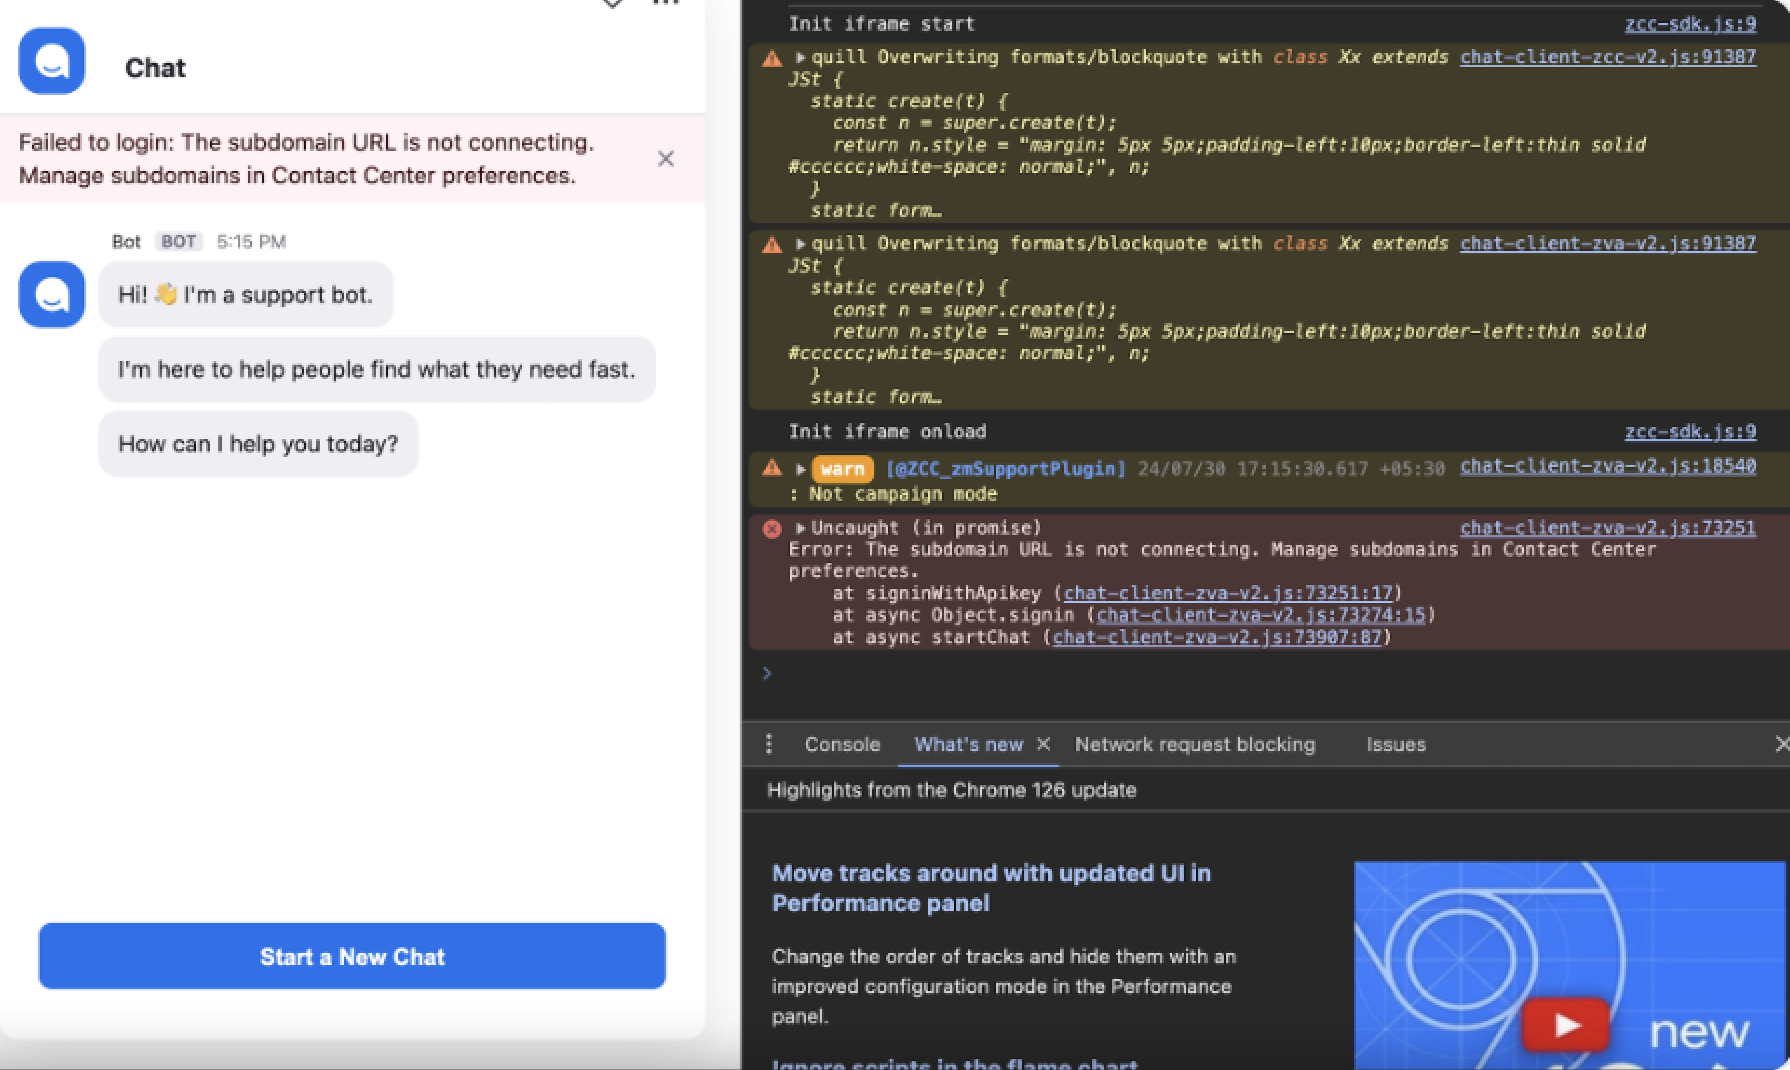Click the Chat app logo in header
Image resolution: width=1790 pixels, height=1070 pixels.
pyautogui.click(x=52, y=61)
